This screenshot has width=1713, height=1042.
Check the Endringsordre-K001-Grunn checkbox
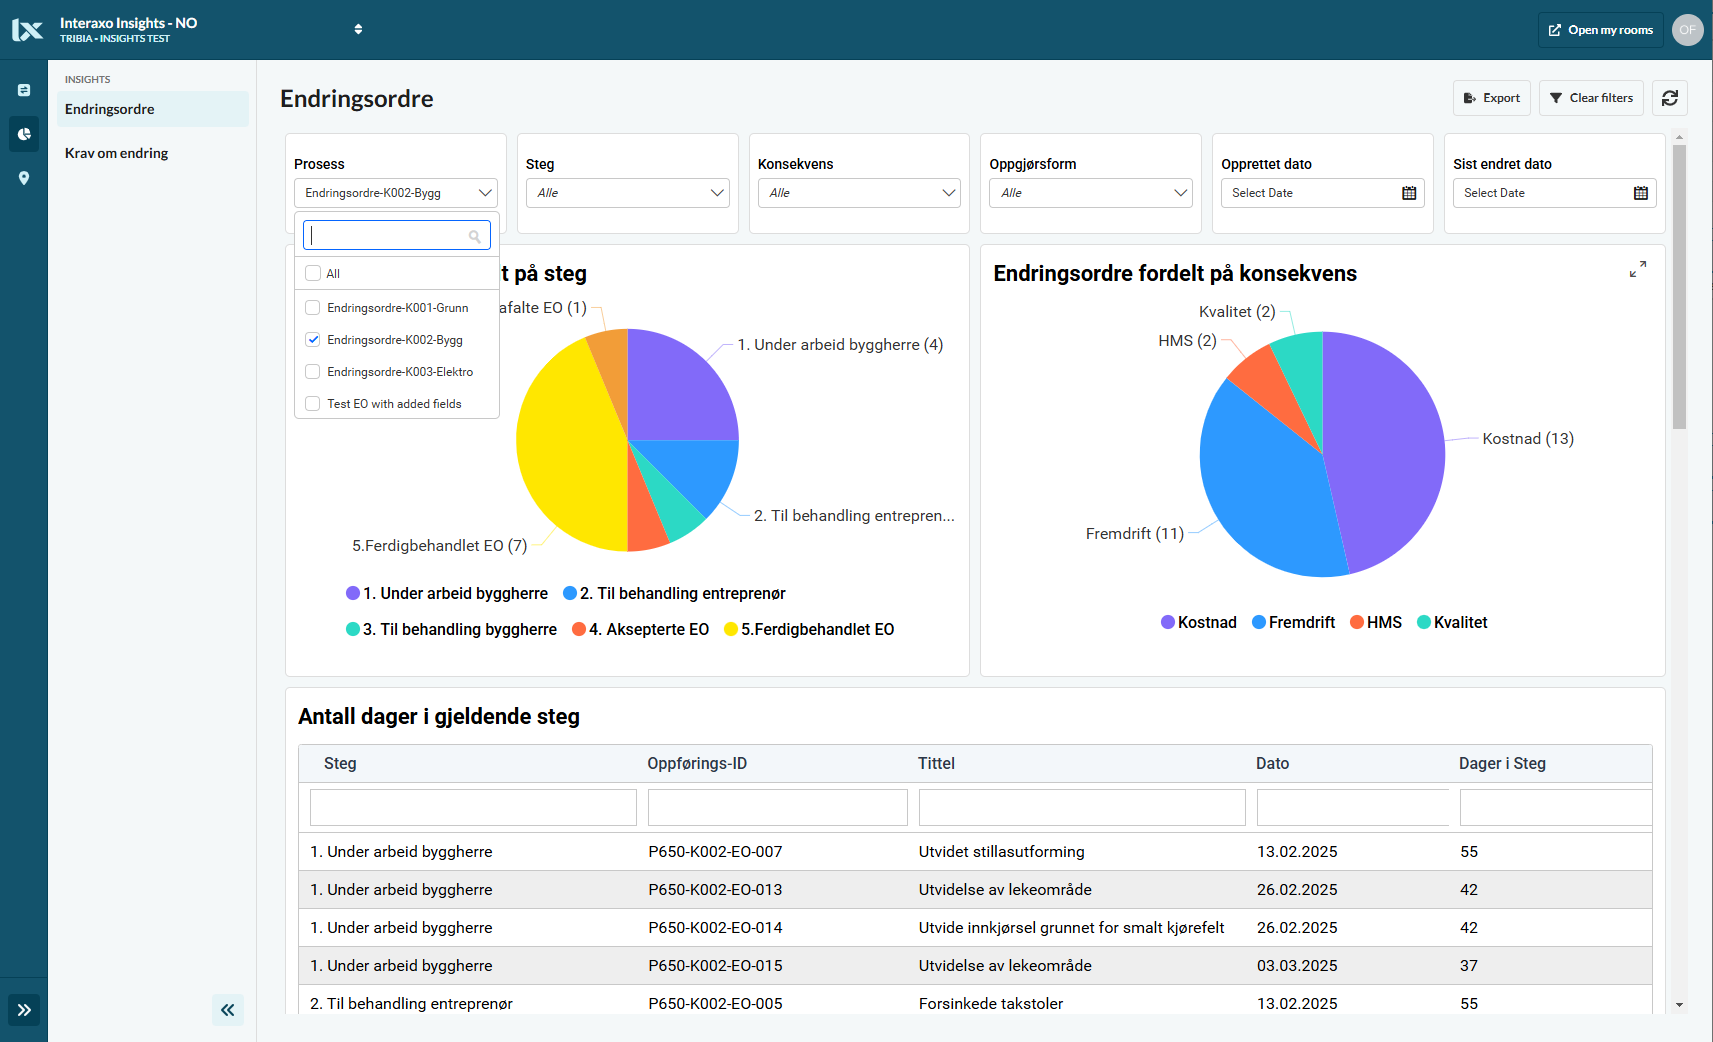[x=313, y=308]
